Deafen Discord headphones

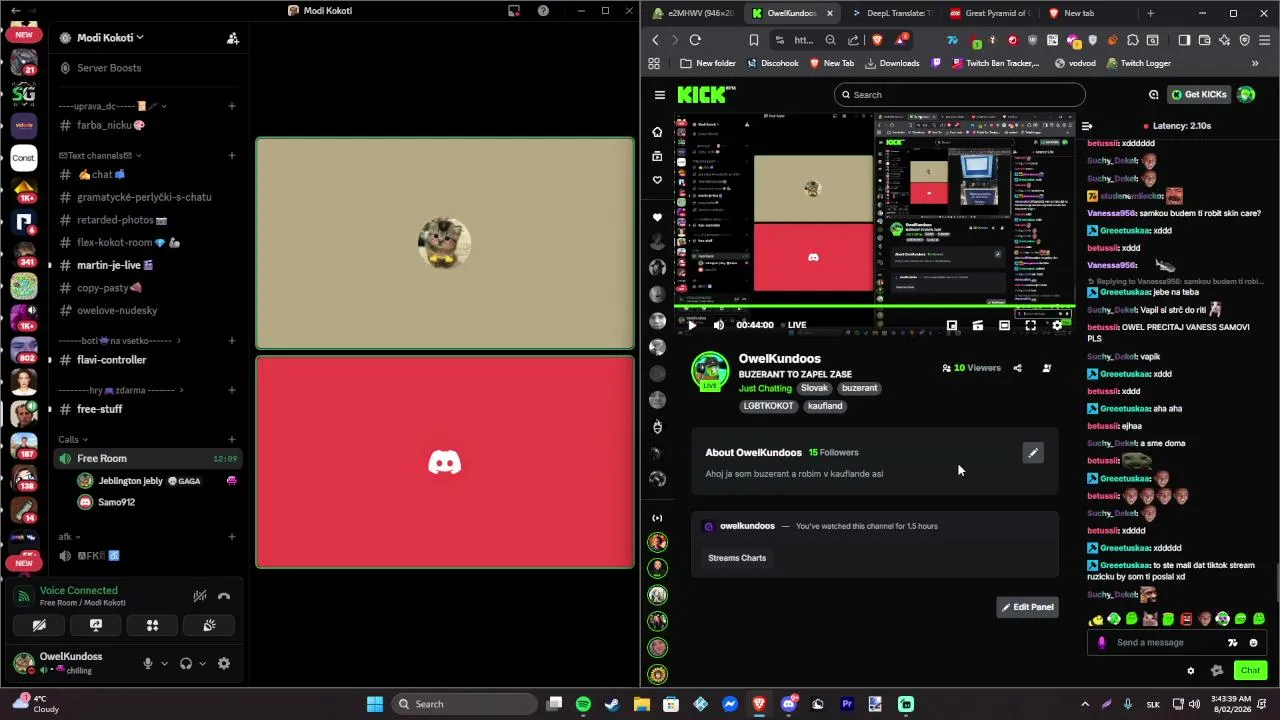pos(185,663)
